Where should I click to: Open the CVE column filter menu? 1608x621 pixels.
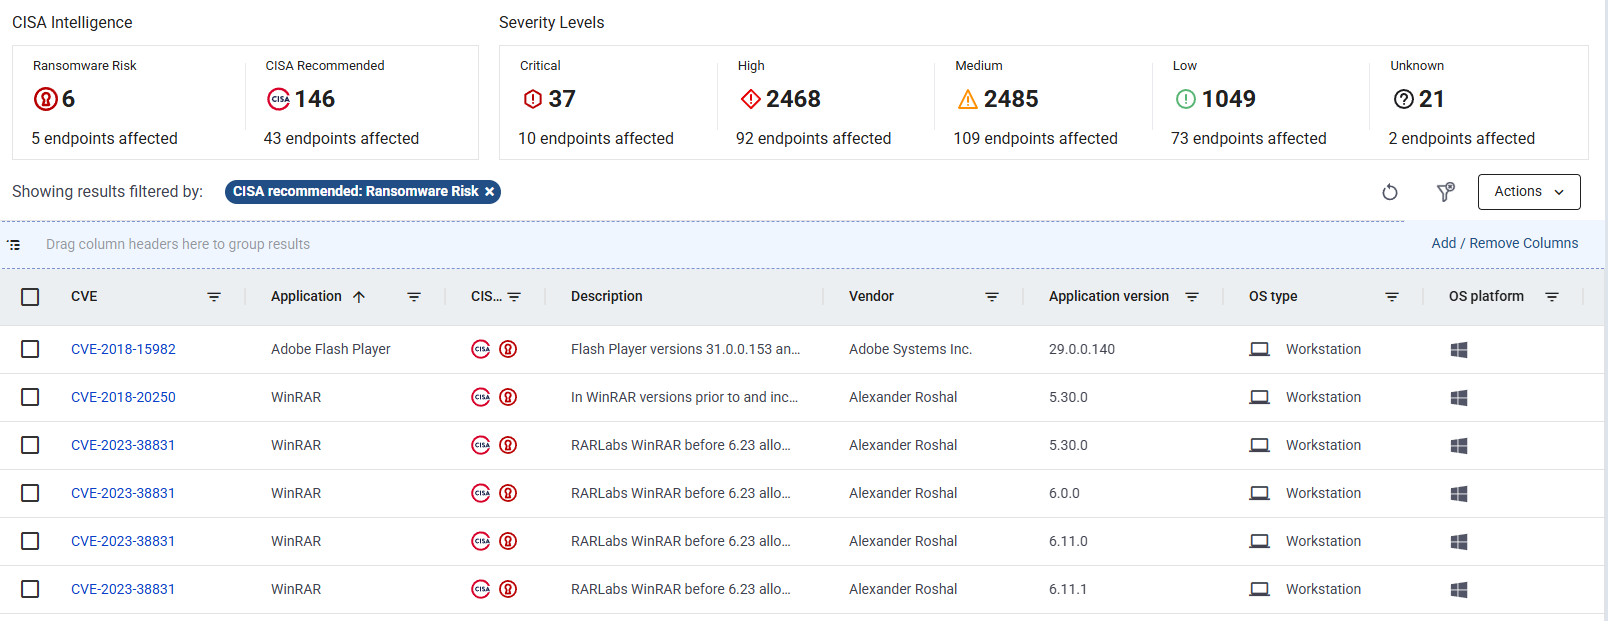pyautogui.click(x=214, y=297)
